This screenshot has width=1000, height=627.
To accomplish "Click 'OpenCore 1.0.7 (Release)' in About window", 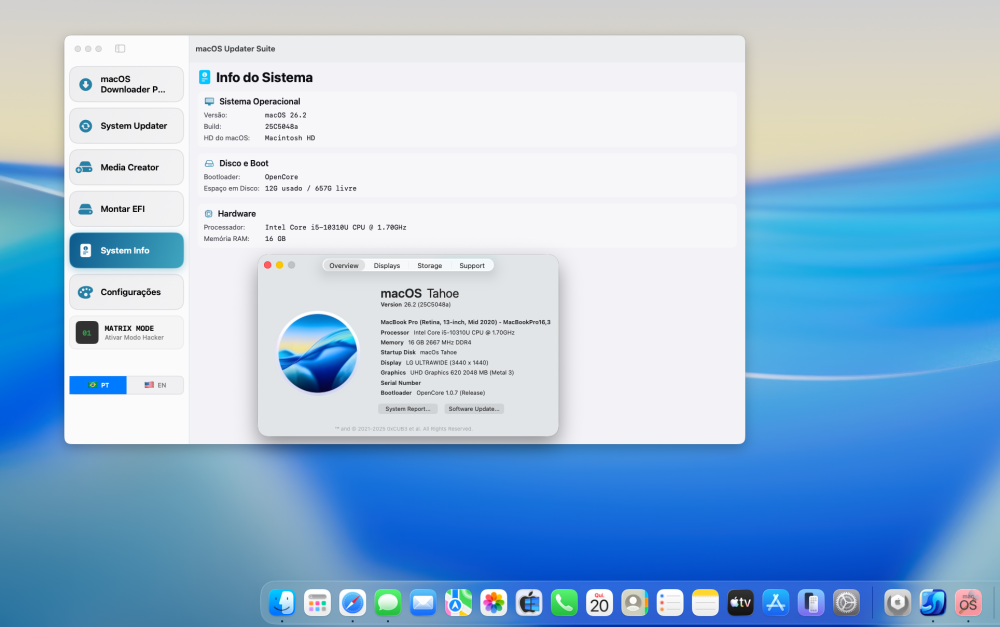I will [x=451, y=393].
